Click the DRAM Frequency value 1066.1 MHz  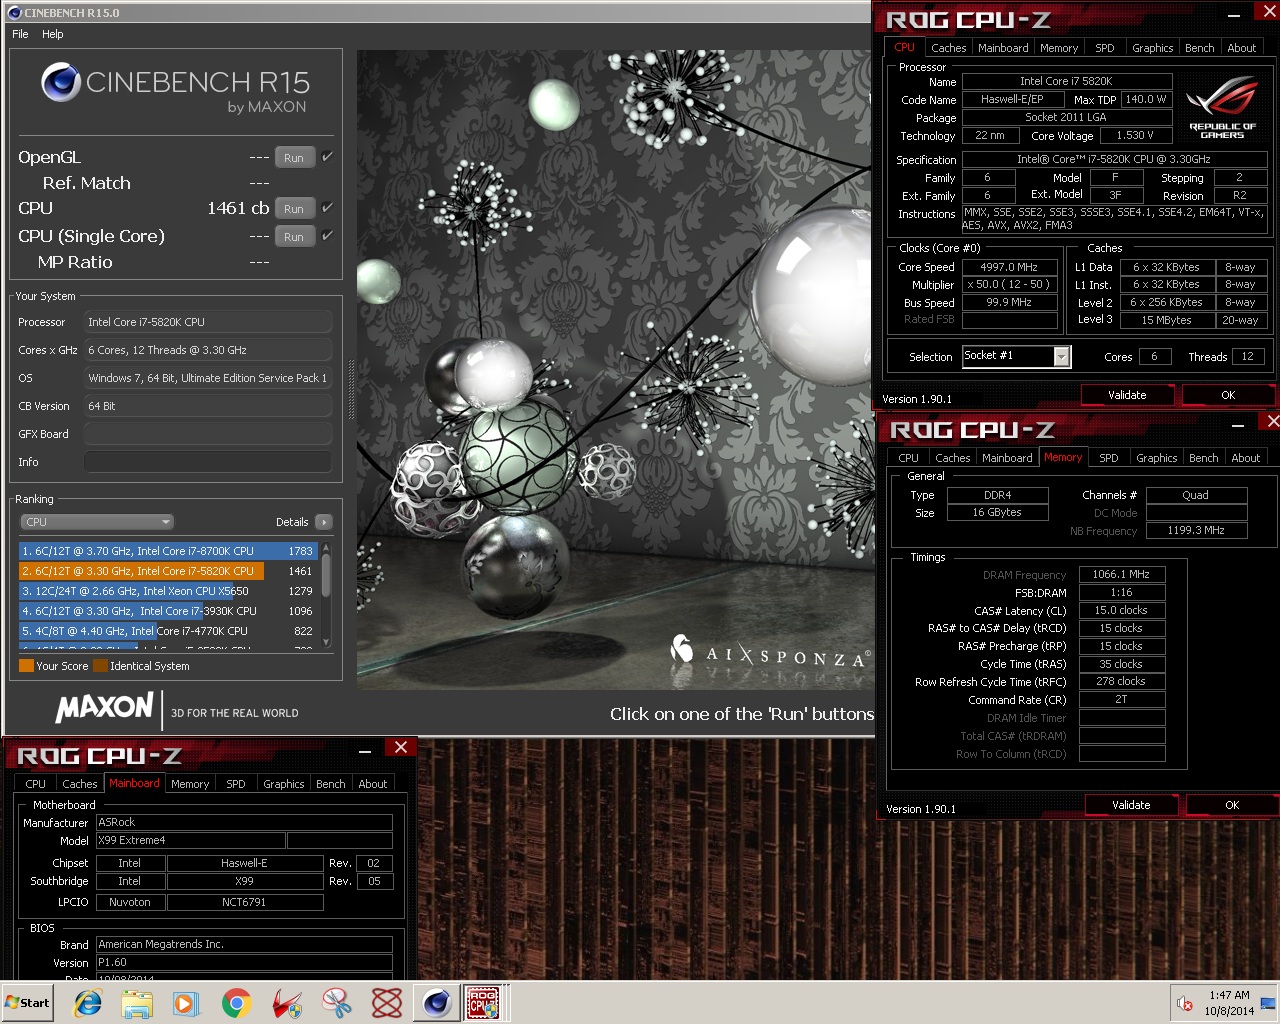coord(1121,574)
